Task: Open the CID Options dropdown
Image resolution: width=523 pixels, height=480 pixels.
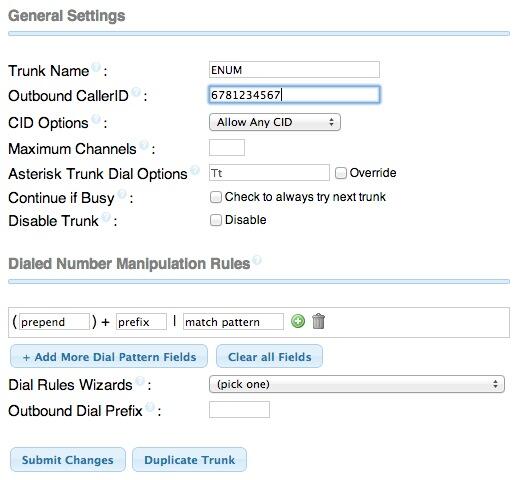Action: tap(275, 122)
